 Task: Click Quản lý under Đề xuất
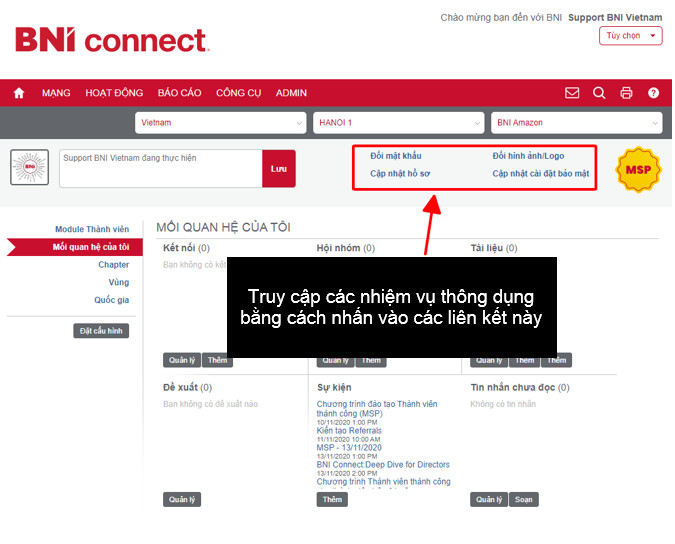pyautogui.click(x=182, y=499)
